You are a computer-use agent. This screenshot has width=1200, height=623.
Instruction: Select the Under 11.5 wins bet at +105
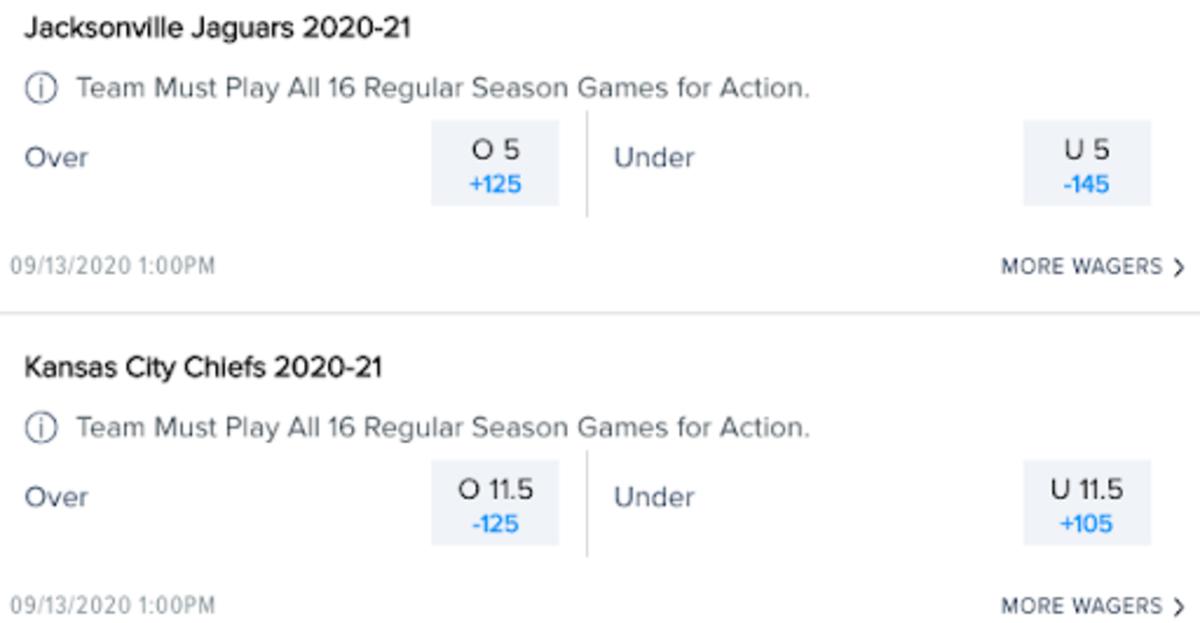click(1086, 500)
